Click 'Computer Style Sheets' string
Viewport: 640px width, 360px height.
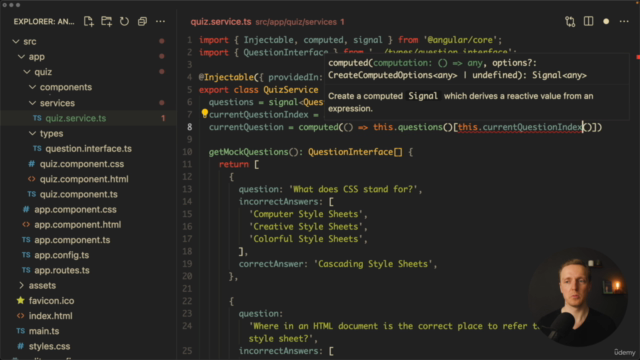pos(306,214)
